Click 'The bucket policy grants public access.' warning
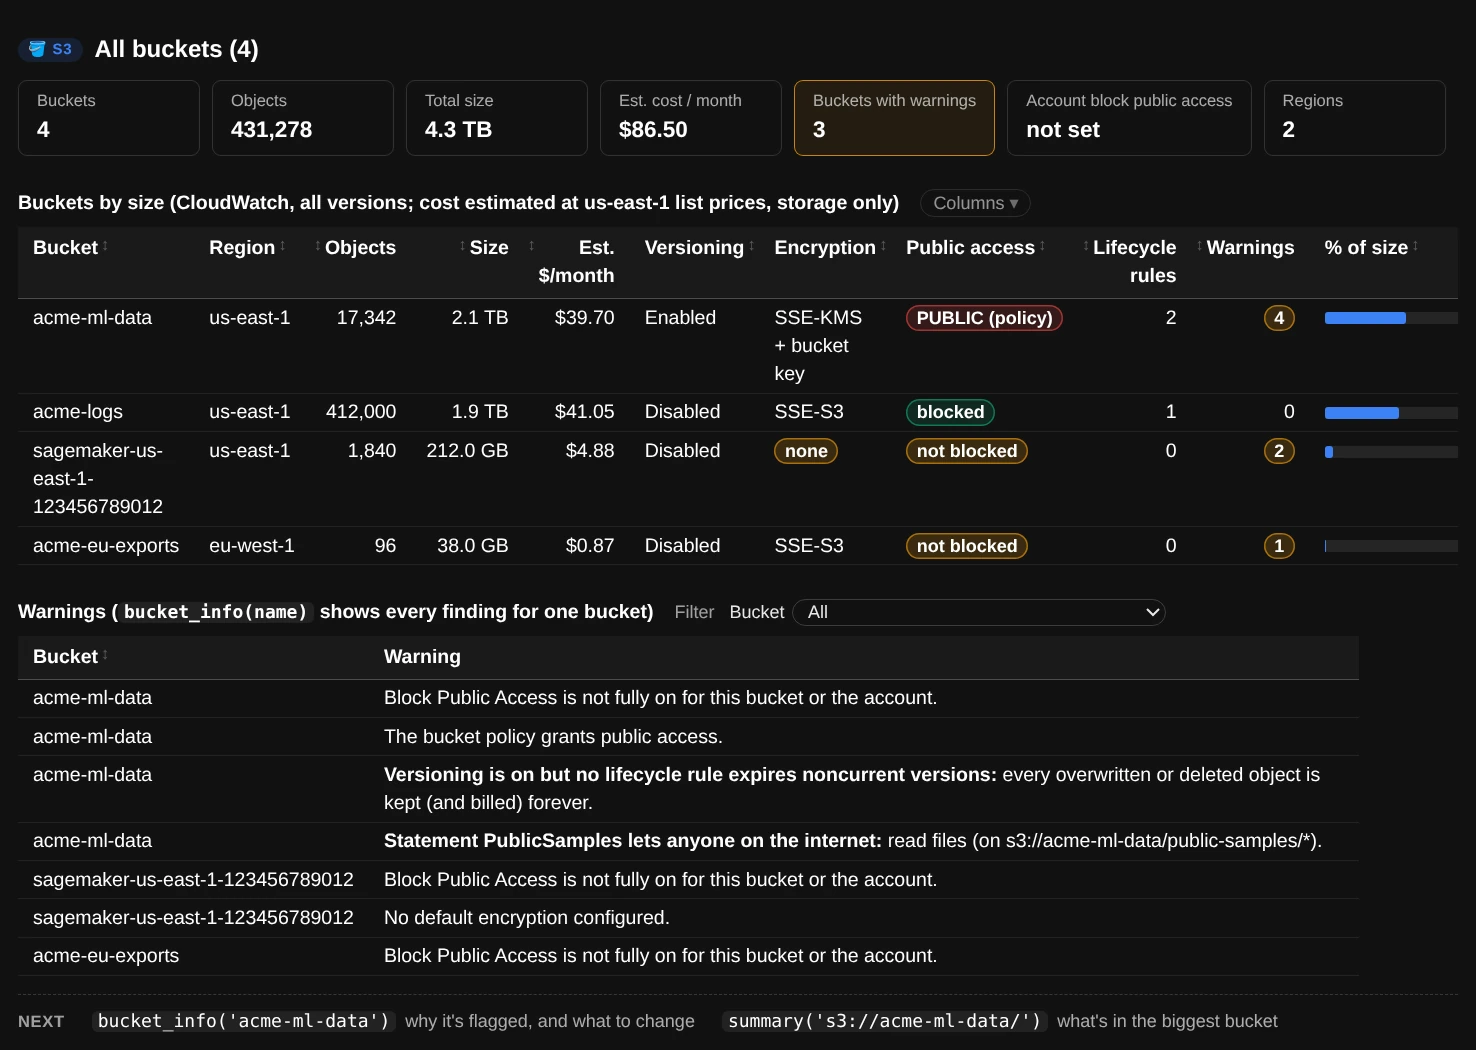 click(x=553, y=737)
